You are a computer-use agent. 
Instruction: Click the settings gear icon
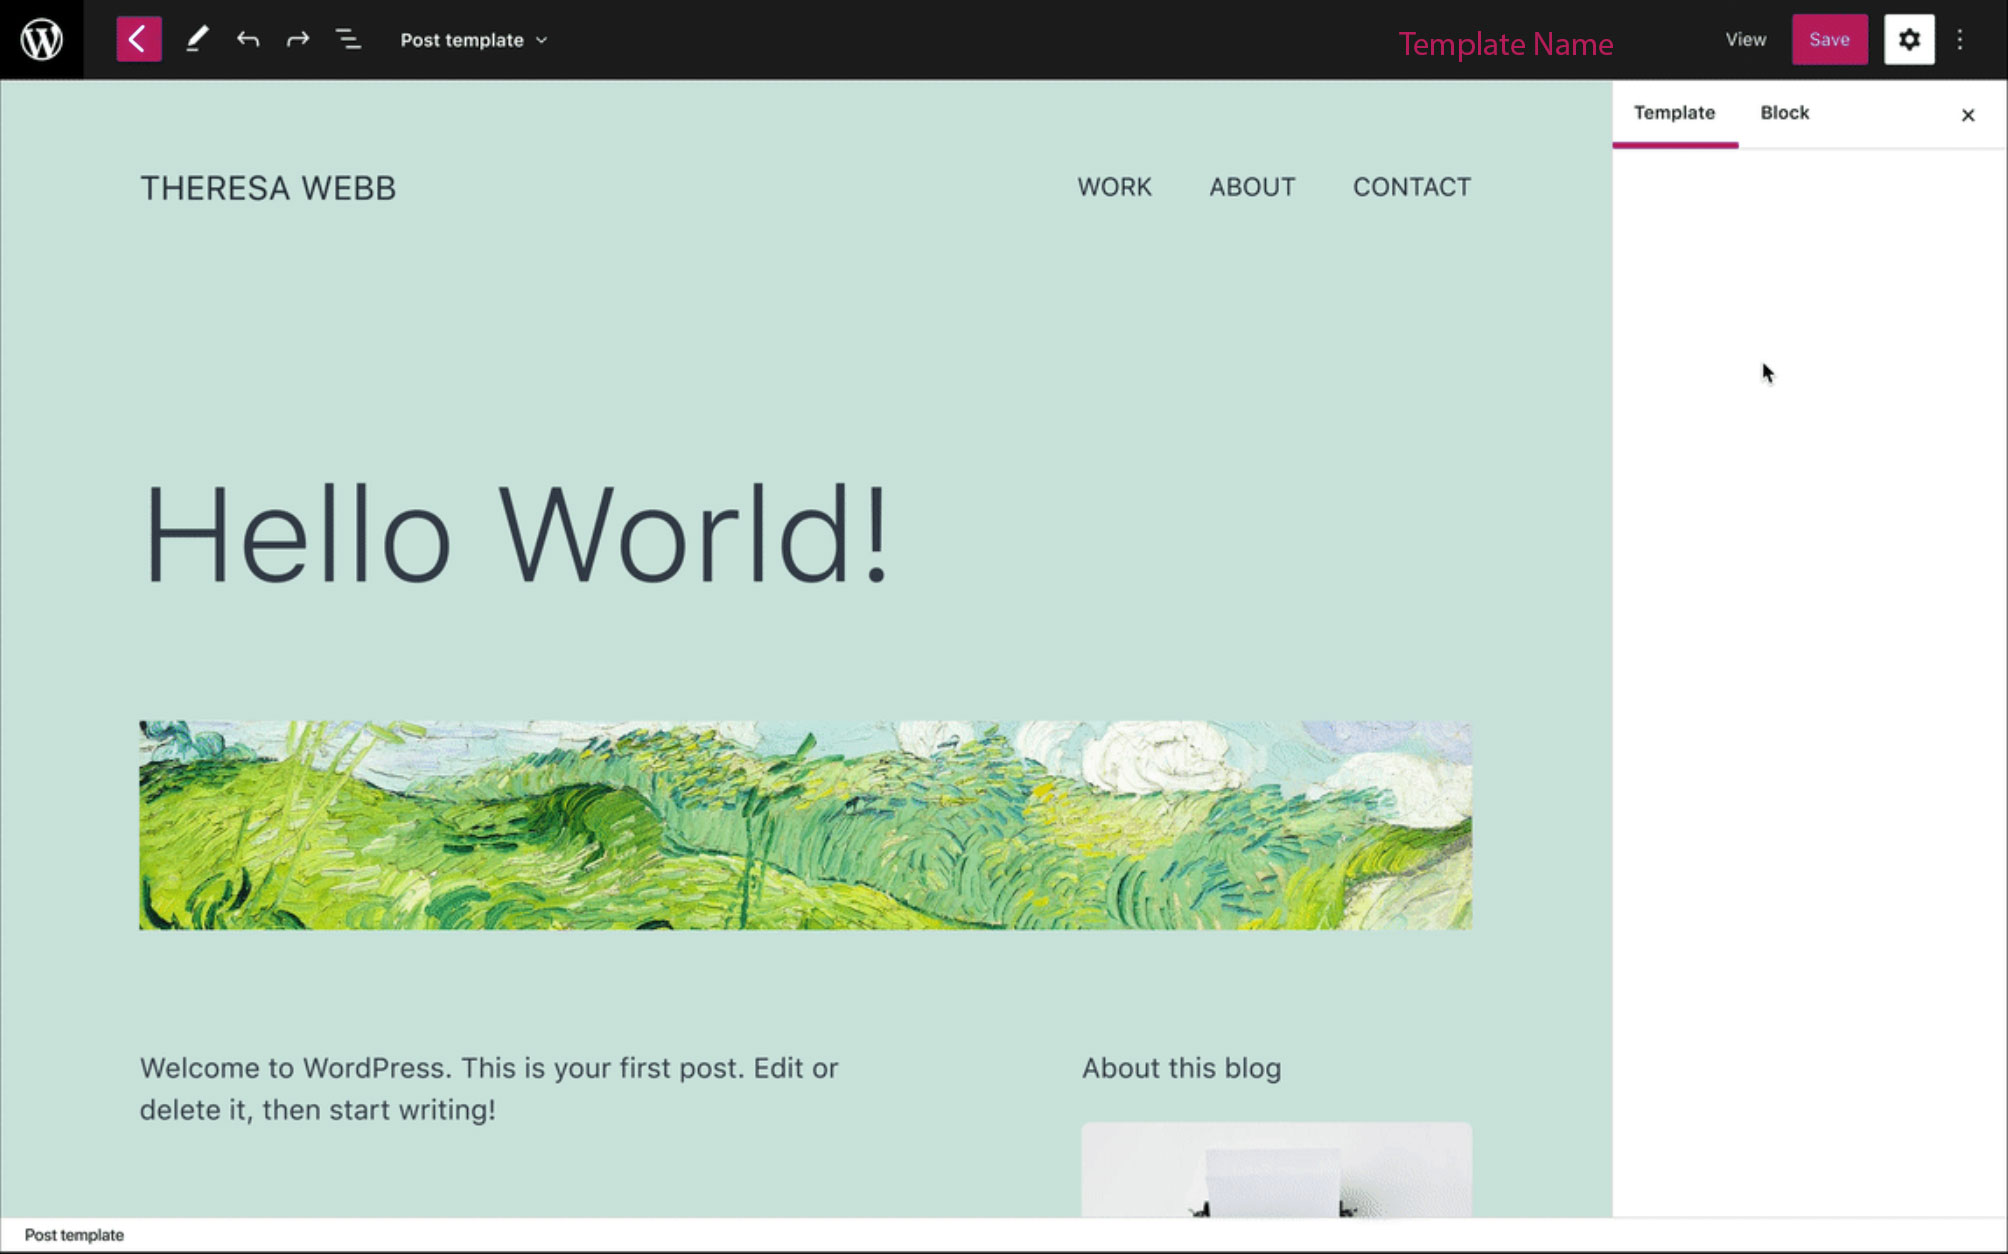point(1908,39)
